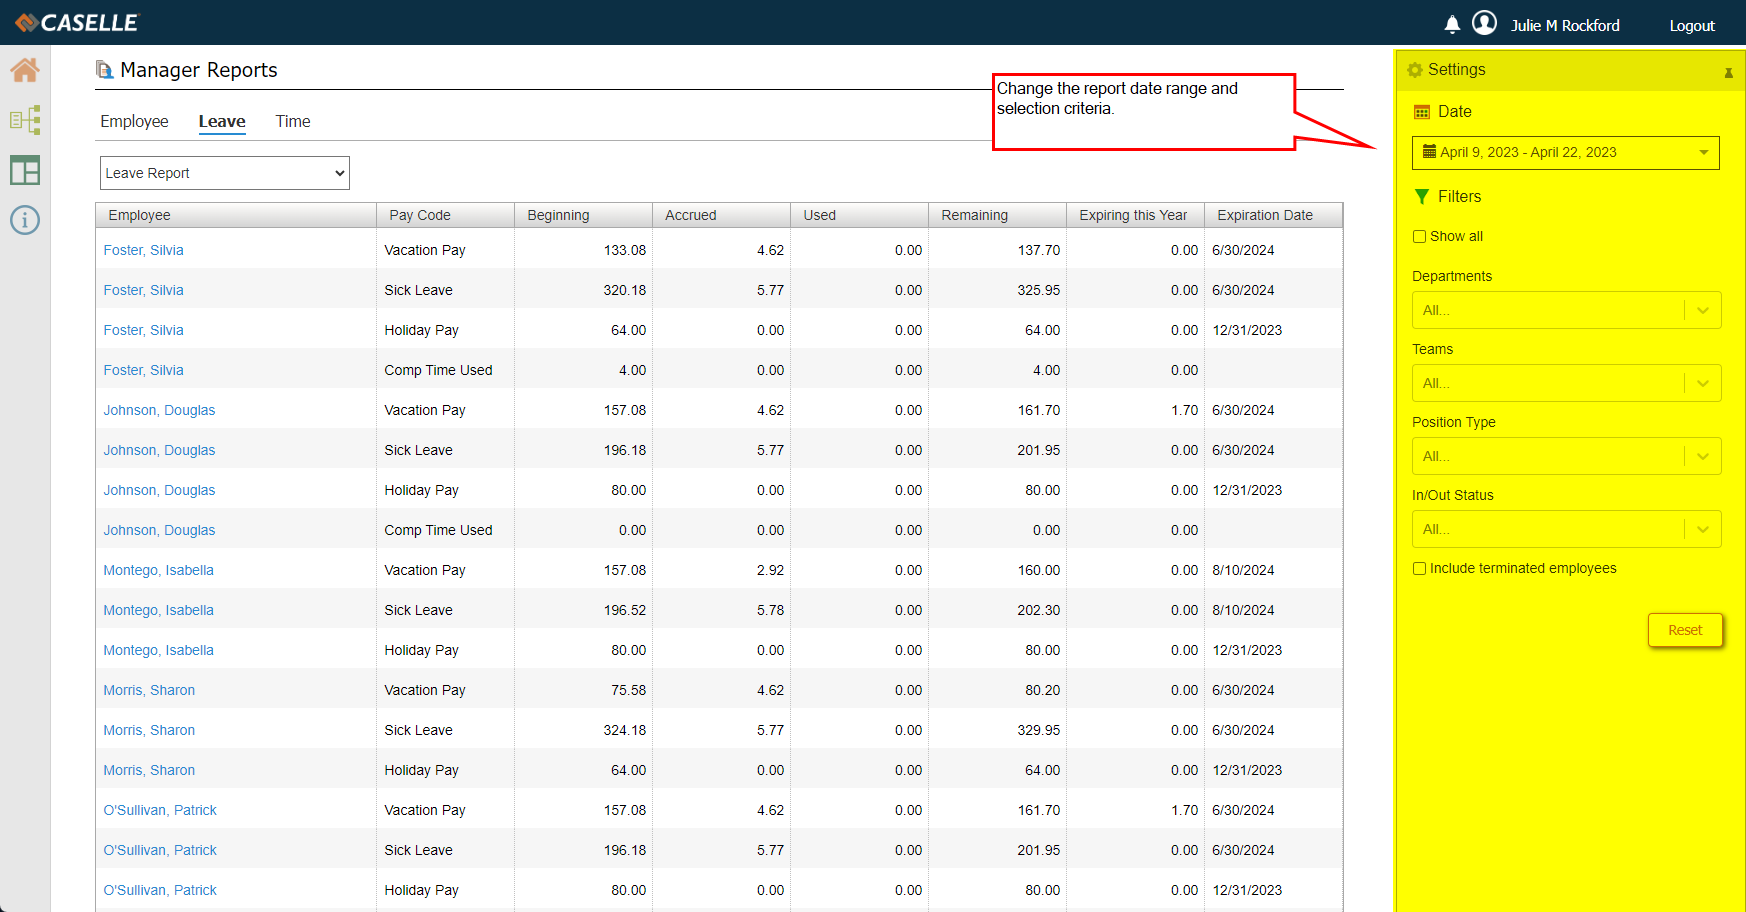
Task: Switch to the Time tab
Action: 293,121
